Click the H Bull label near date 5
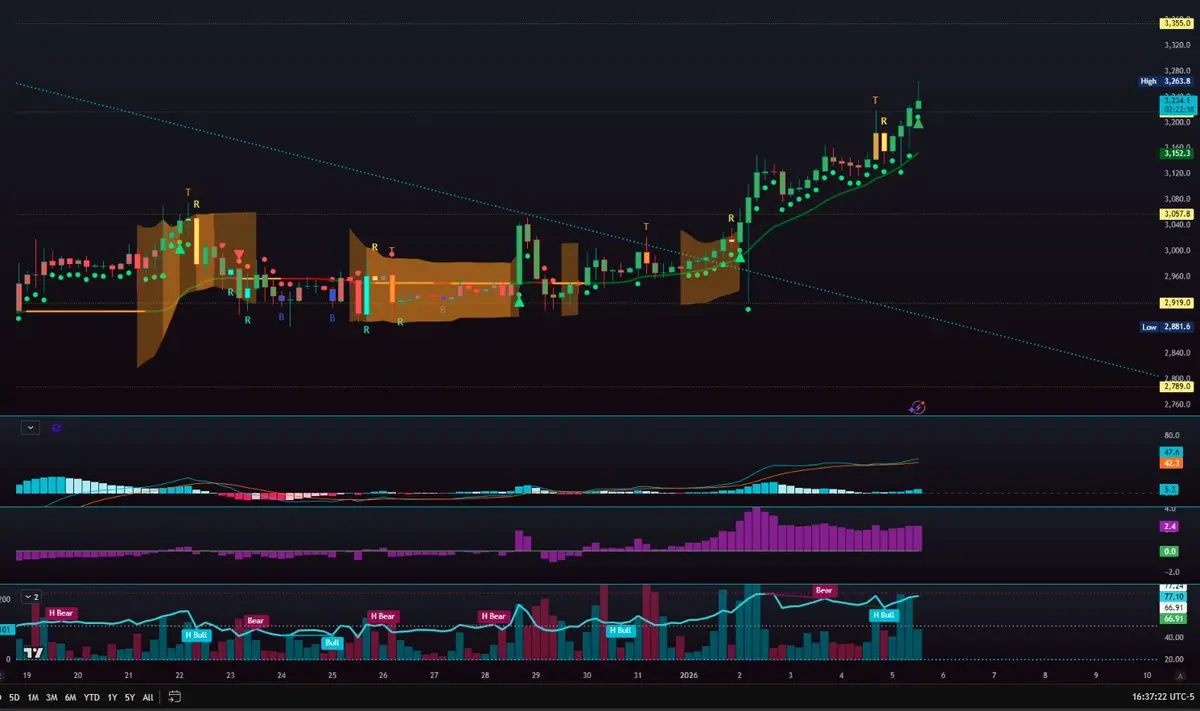This screenshot has width=1200, height=711. tap(884, 615)
